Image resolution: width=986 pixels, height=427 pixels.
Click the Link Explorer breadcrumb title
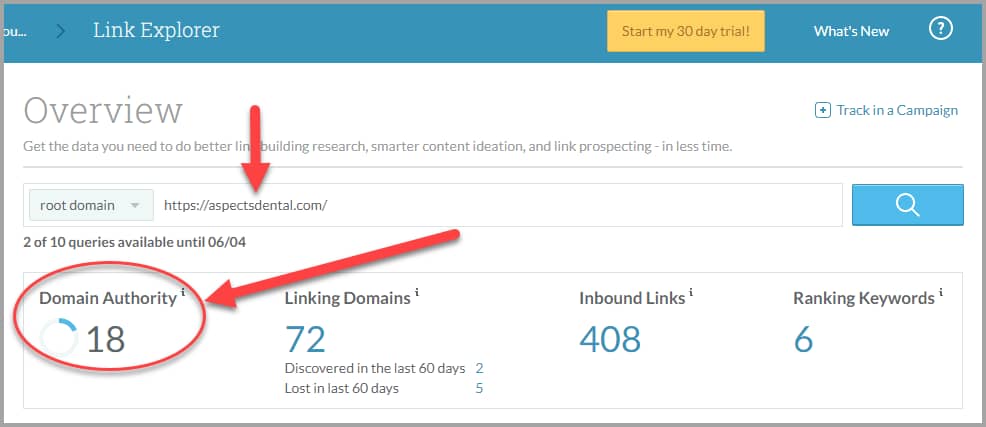157,30
